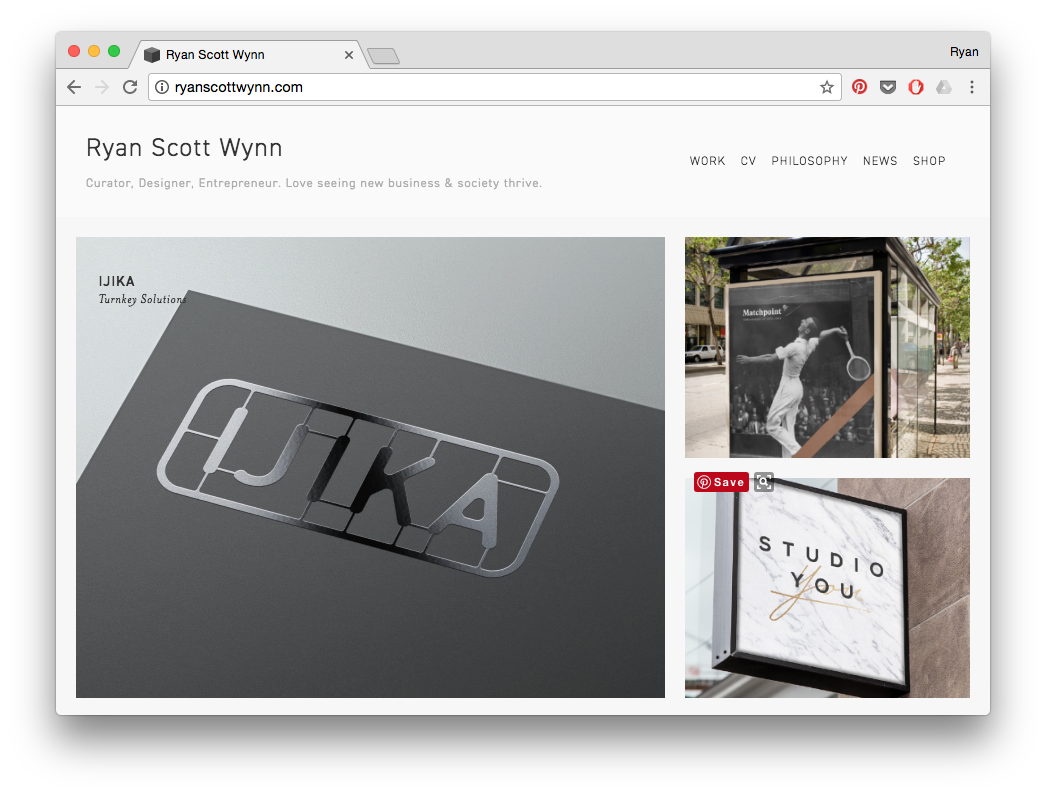
Task: Bookmark this page using the star icon
Action: pyautogui.click(x=826, y=87)
